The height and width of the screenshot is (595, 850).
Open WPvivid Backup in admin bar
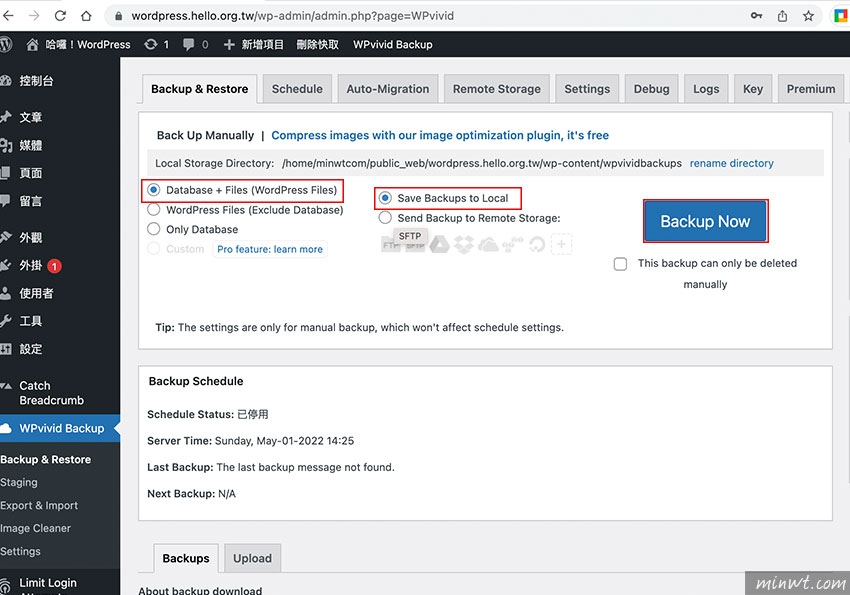(393, 44)
